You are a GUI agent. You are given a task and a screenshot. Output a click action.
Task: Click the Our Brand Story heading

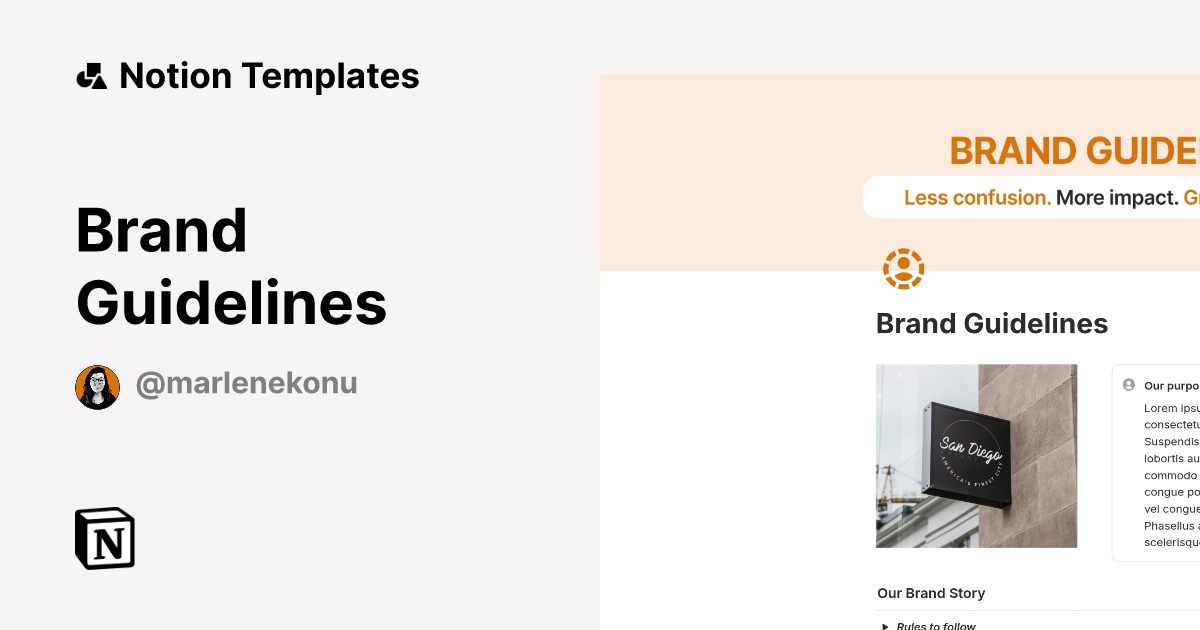pyautogui.click(x=931, y=593)
